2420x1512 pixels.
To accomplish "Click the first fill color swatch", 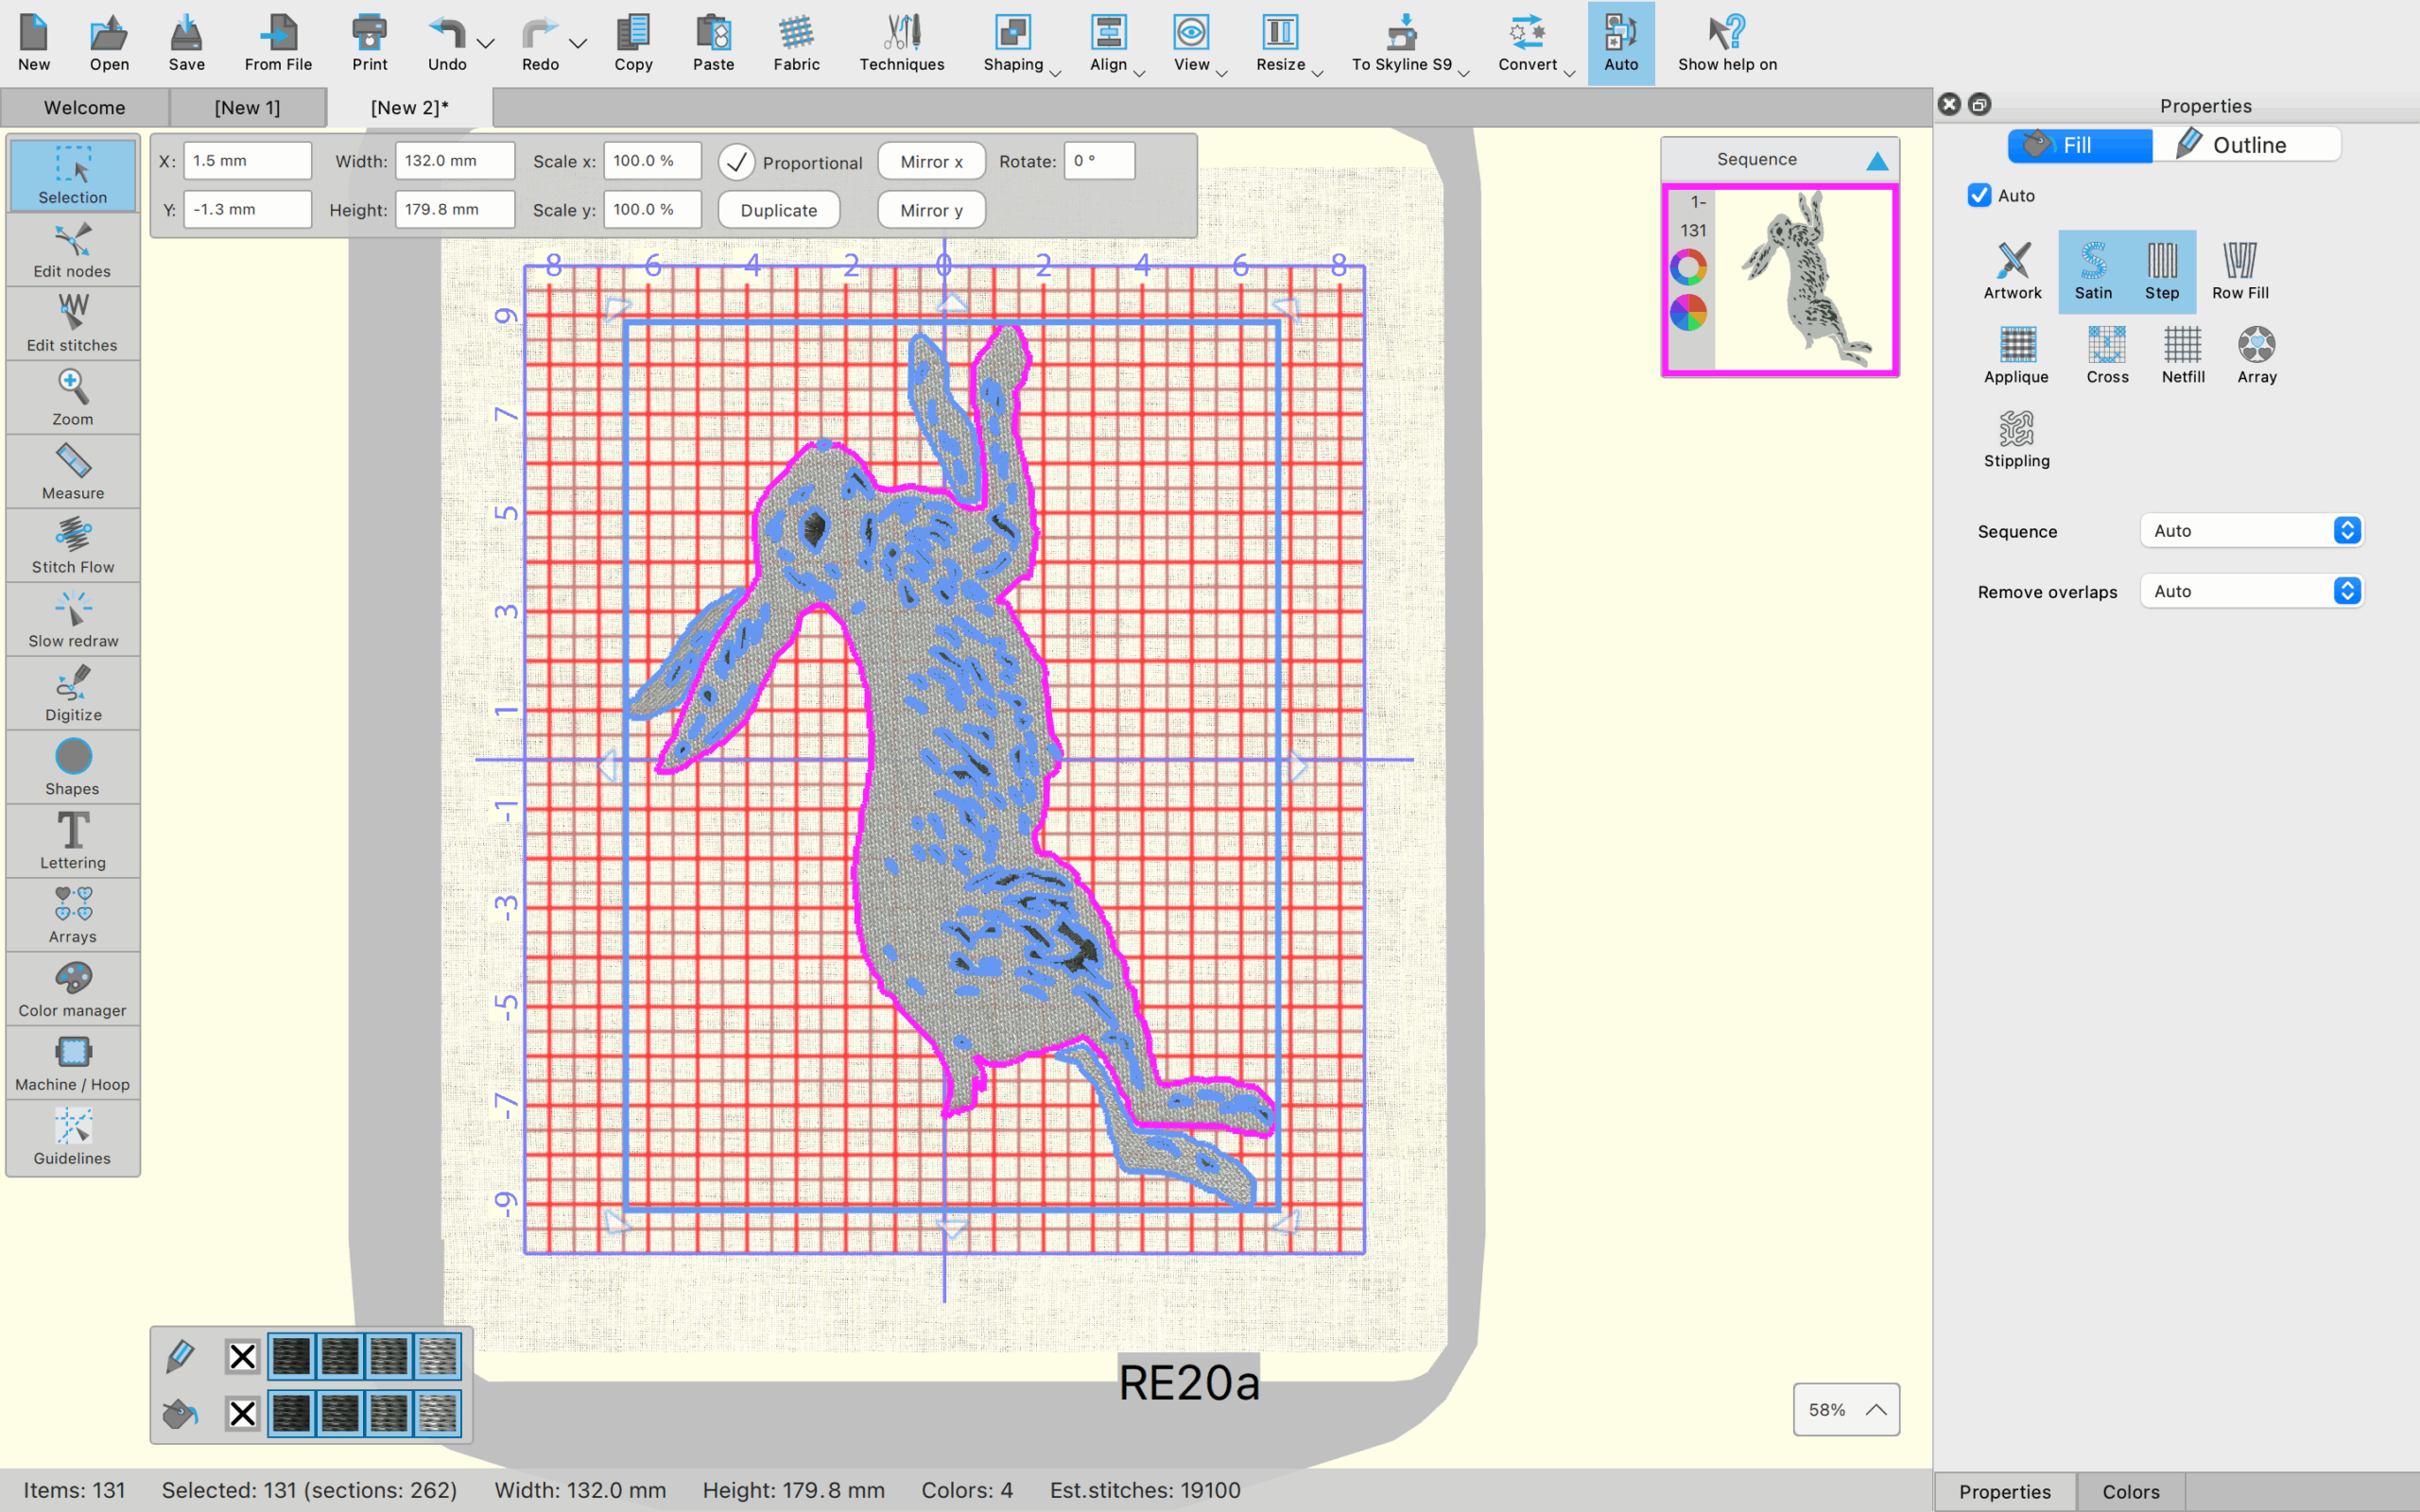I will click(291, 1413).
